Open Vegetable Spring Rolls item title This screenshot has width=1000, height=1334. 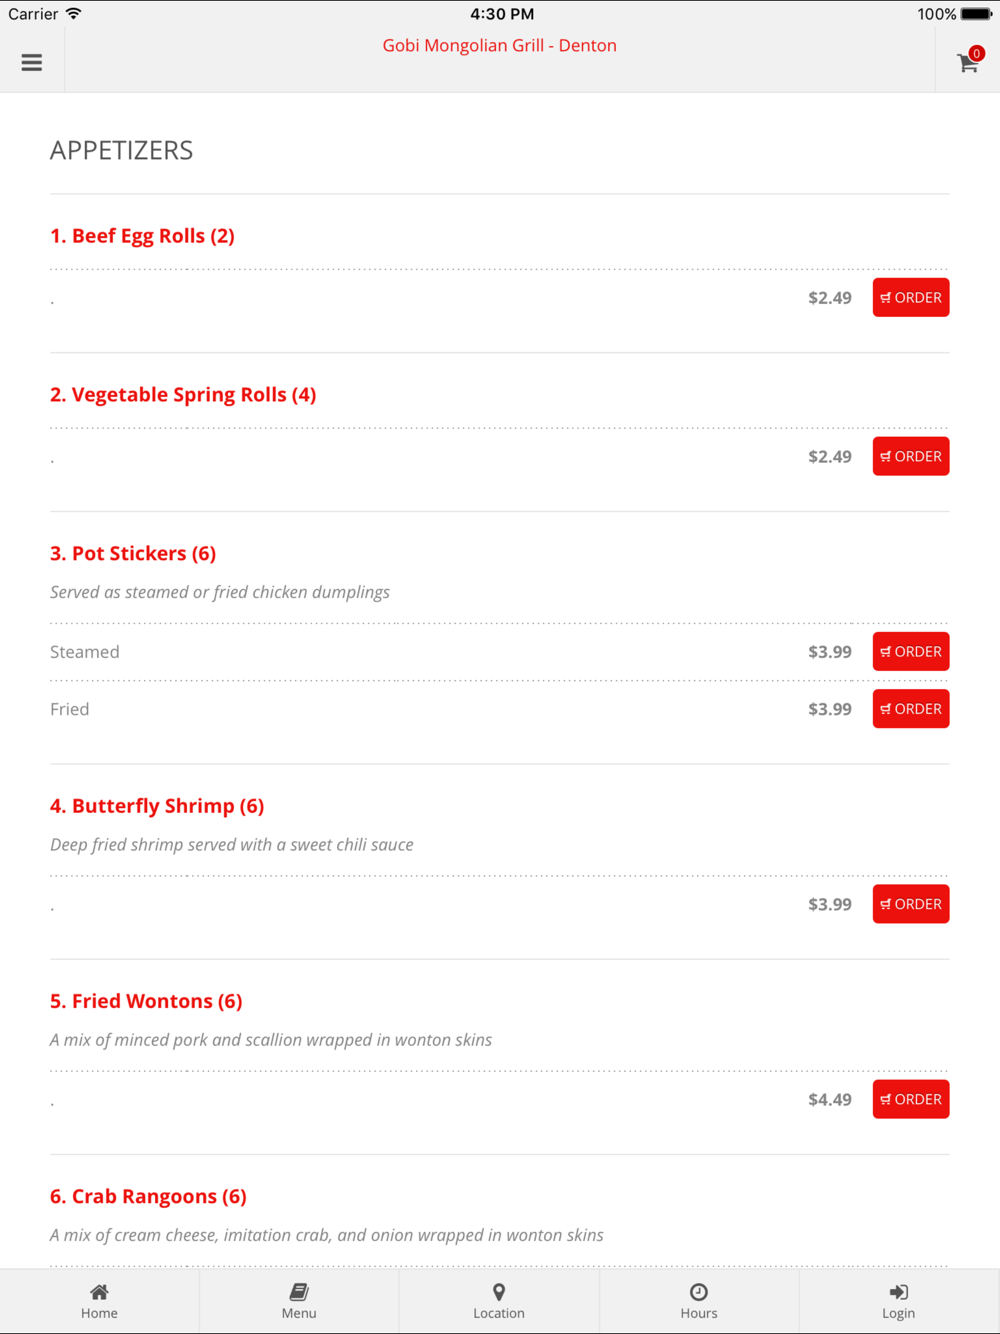[183, 395]
